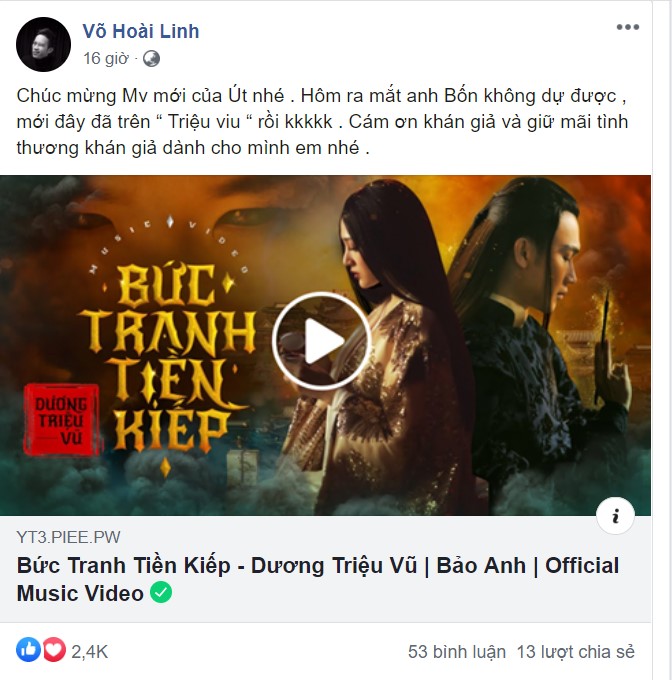Play the Bức Tranh Tiền Kiếp video

pos(322,341)
